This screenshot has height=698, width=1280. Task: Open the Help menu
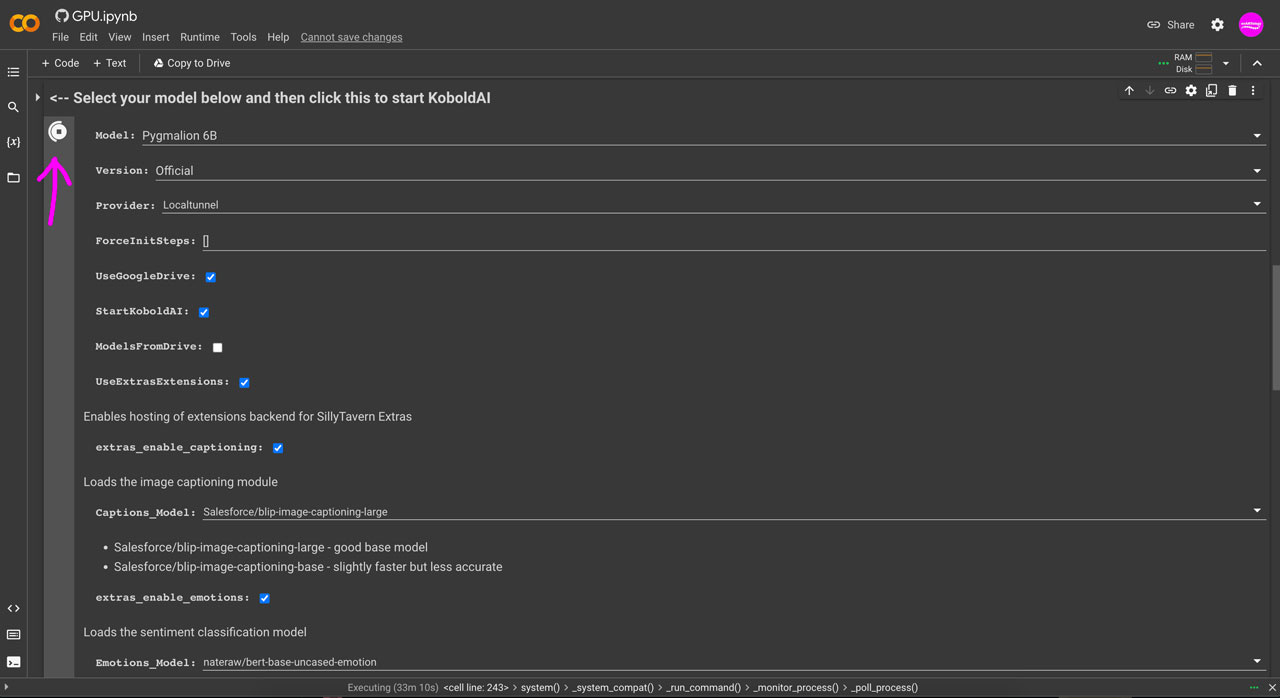(278, 37)
